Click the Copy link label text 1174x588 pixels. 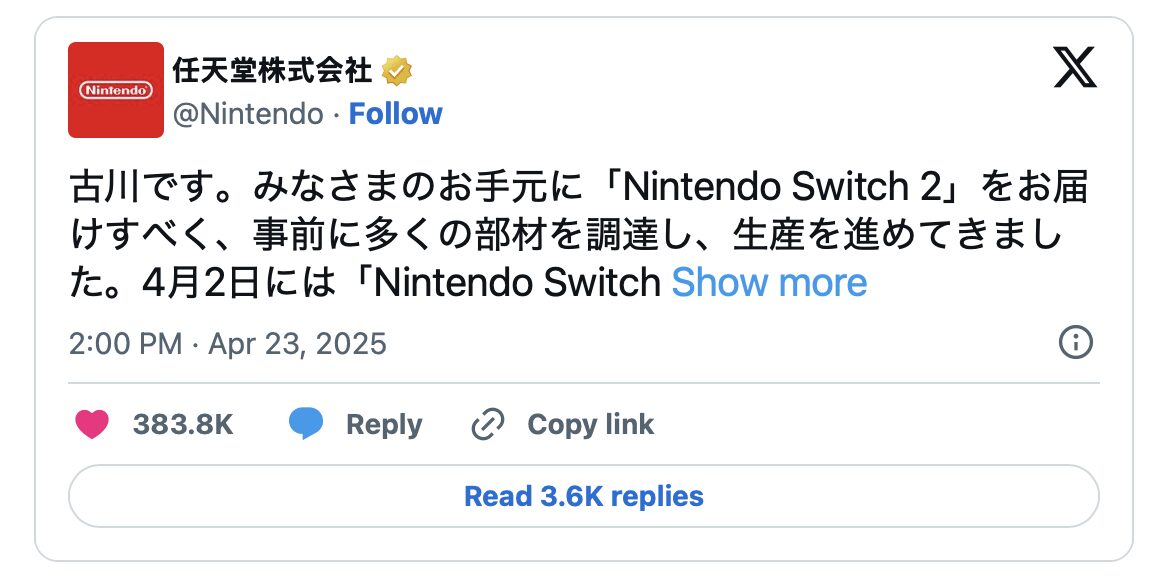pos(589,424)
